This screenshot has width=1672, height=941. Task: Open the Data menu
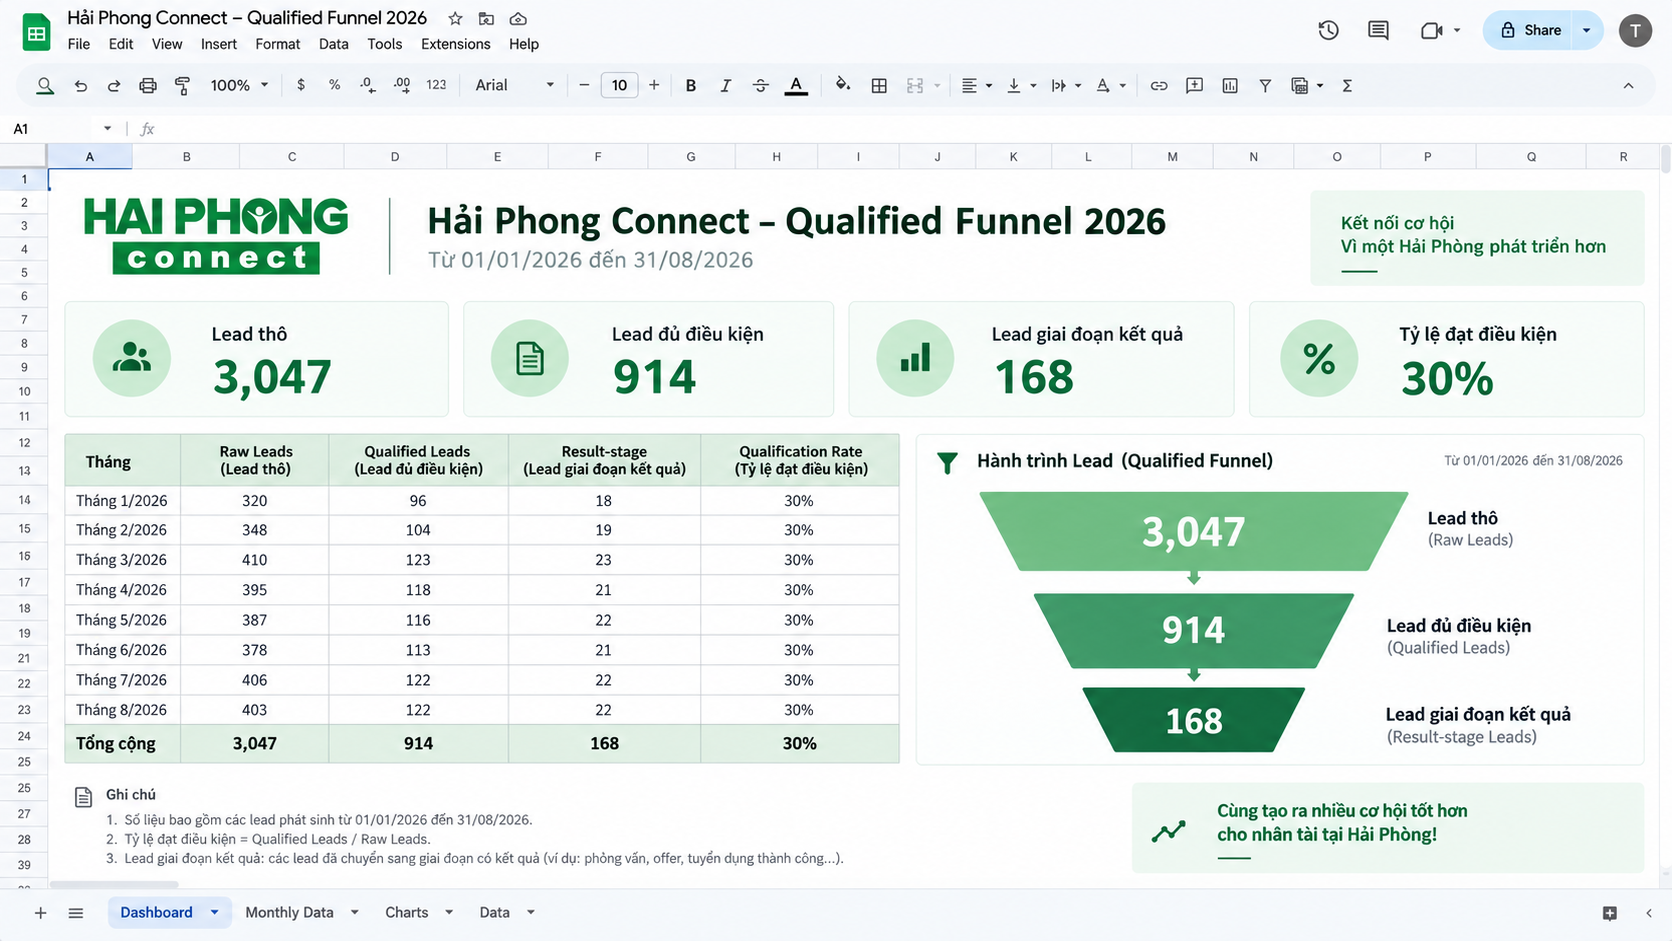point(334,44)
